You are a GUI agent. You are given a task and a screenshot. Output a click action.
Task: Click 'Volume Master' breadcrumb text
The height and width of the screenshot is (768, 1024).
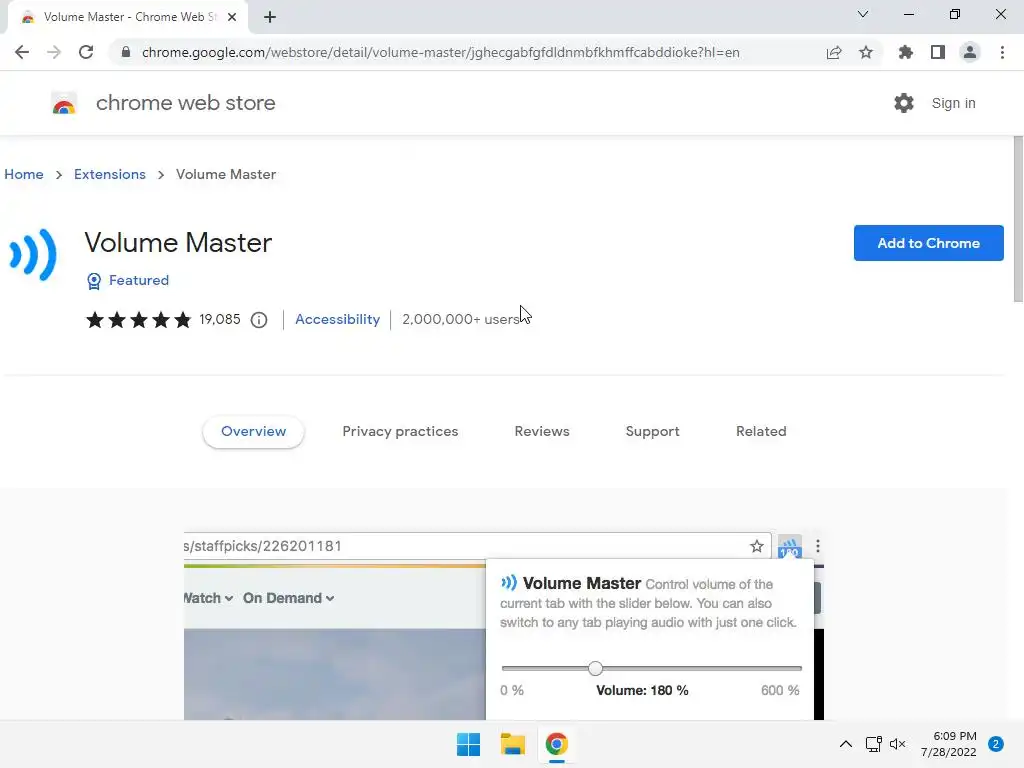226,174
